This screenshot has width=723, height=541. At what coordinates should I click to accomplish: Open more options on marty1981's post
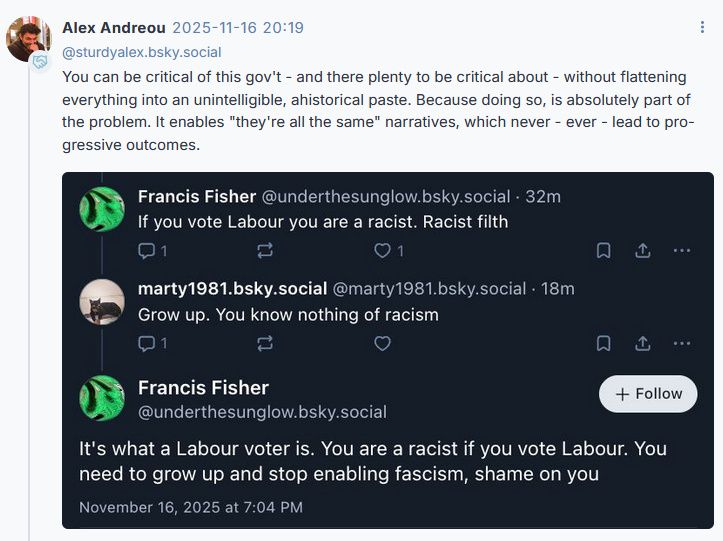tap(682, 343)
